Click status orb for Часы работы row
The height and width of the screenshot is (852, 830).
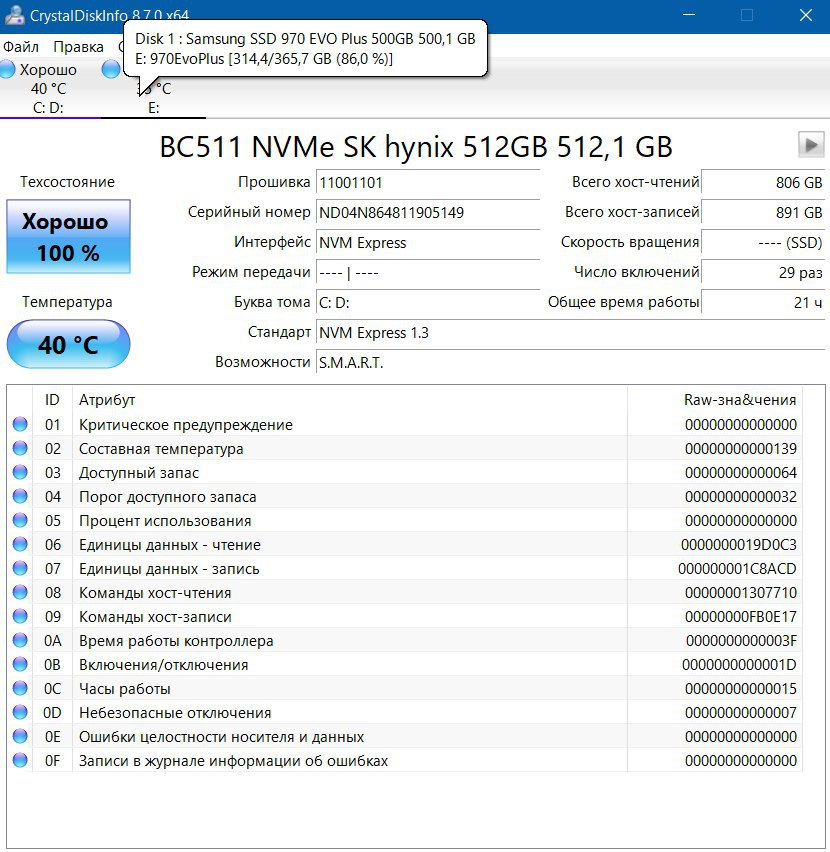coord(20,688)
